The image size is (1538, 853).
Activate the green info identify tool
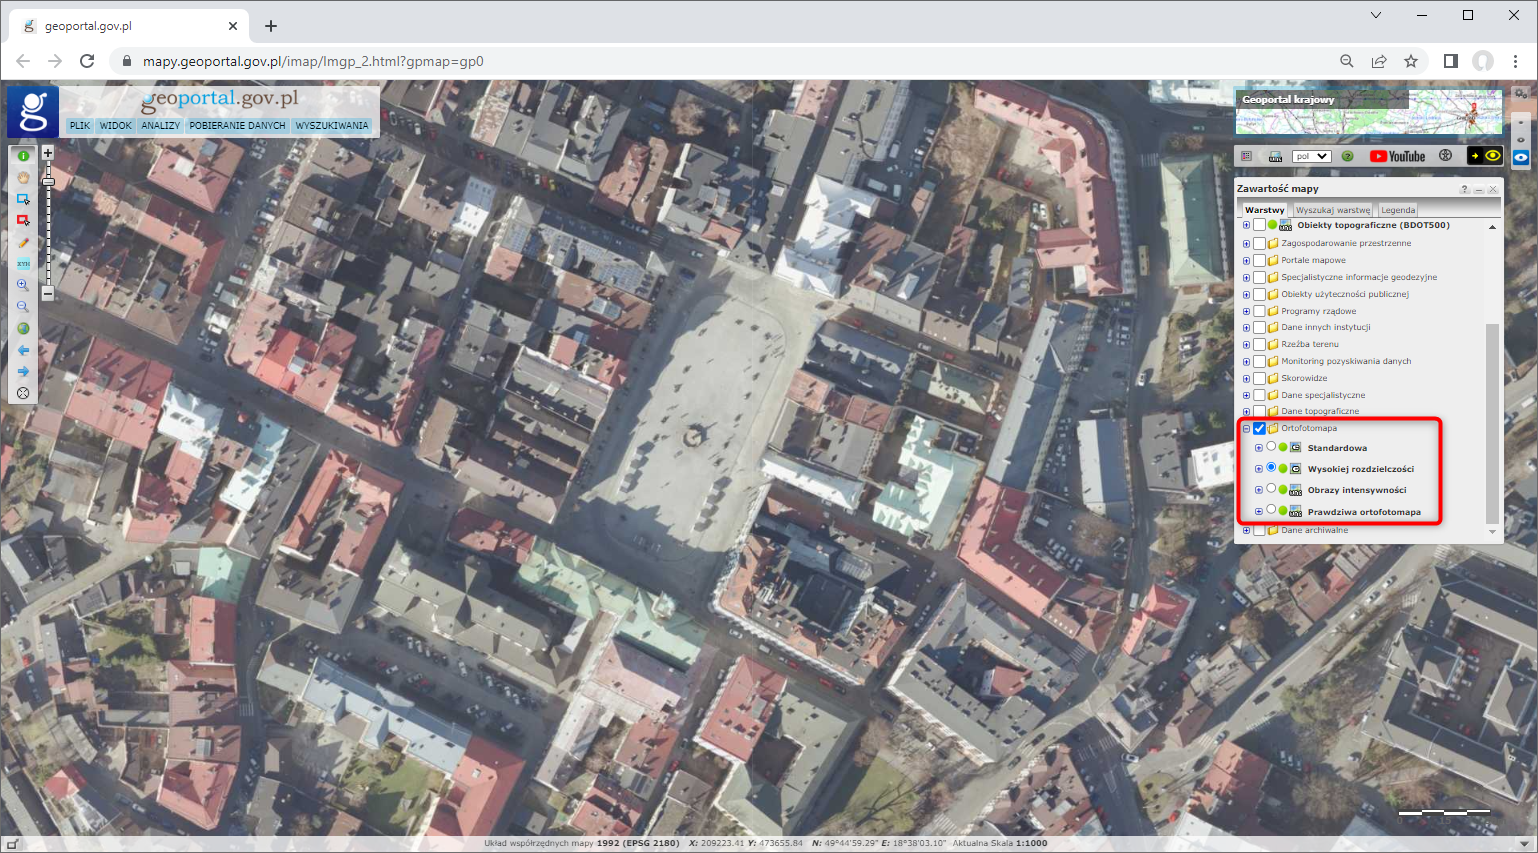(23, 156)
